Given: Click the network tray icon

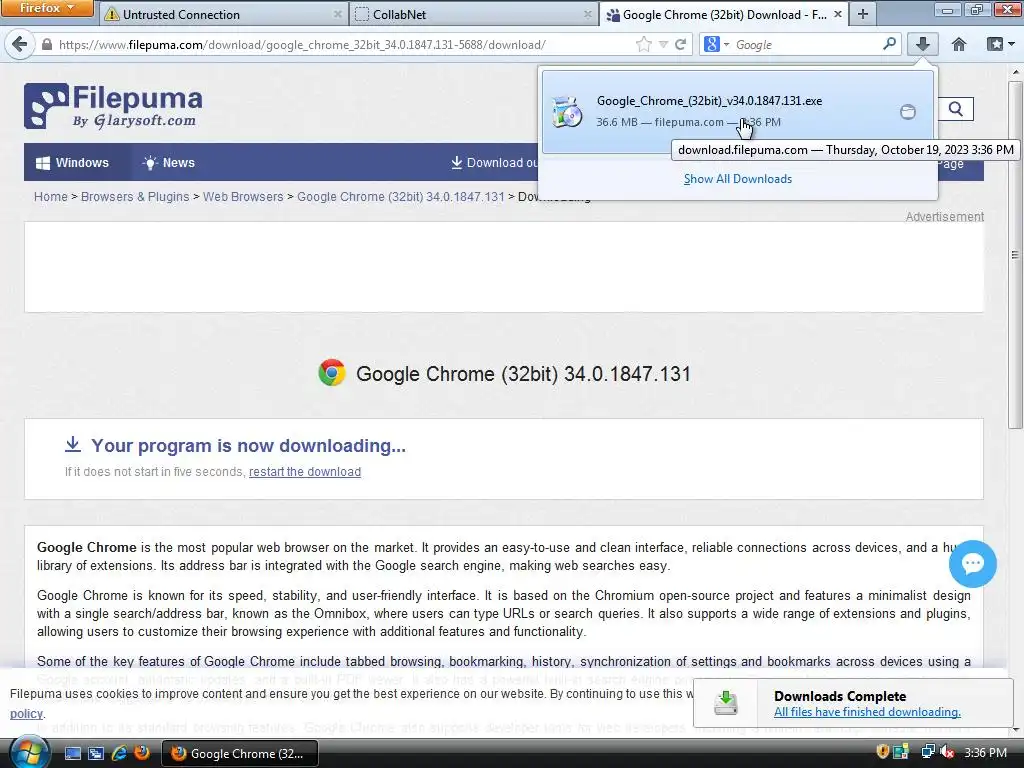Looking at the screenshot, I should (x=927, y=752).
